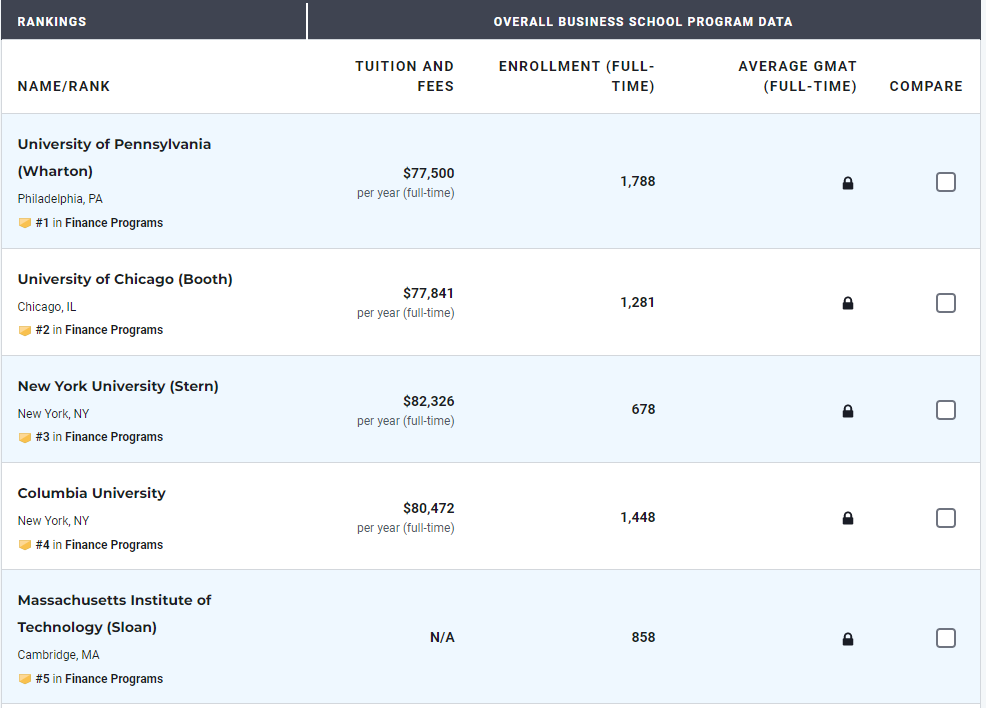Click the N/A tuition cell for MIT
Viewport: 986px width, 708px height.
coord(442,638)
